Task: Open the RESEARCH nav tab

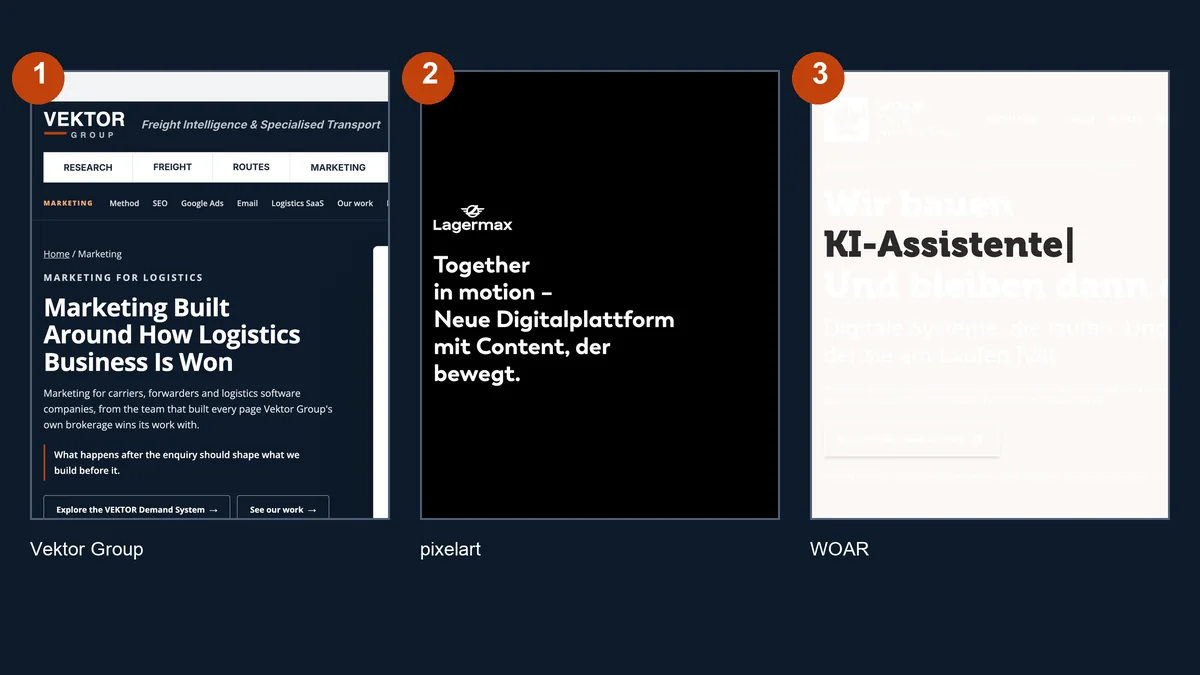Action: pos(88,167)
